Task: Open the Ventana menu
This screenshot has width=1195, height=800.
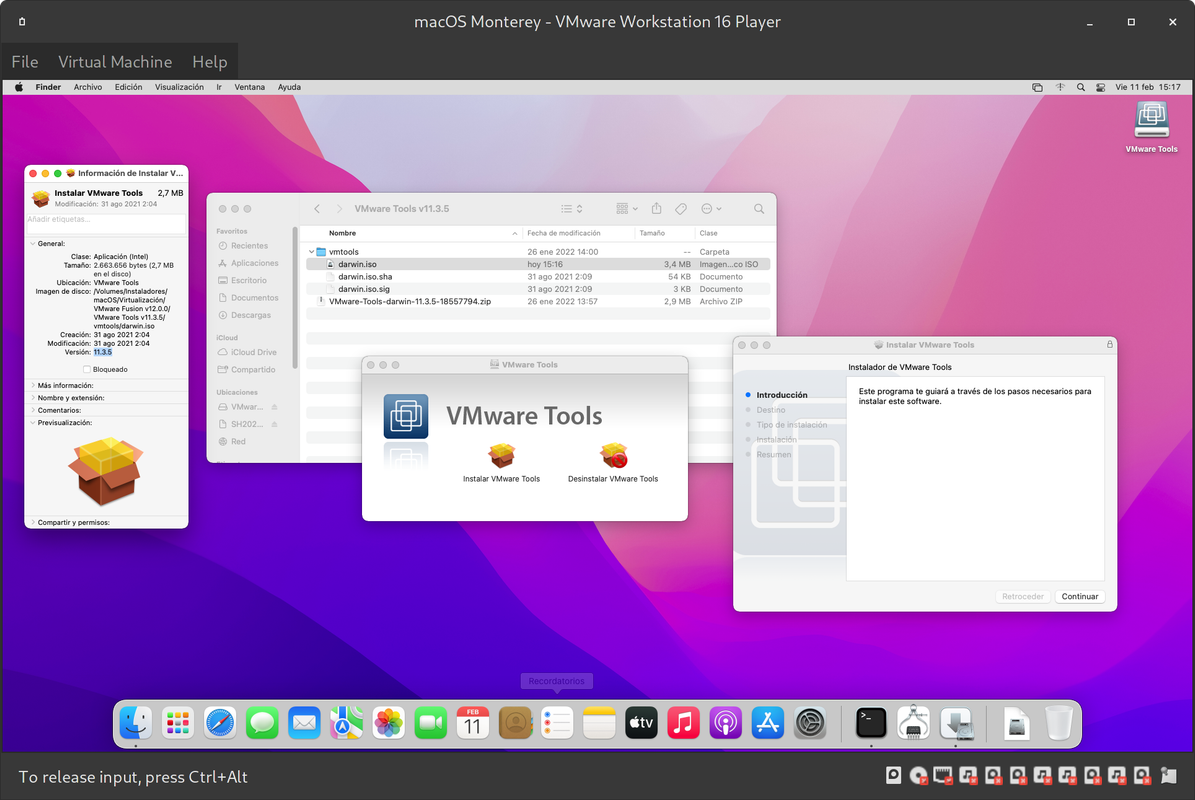Action: coord(249,87)
